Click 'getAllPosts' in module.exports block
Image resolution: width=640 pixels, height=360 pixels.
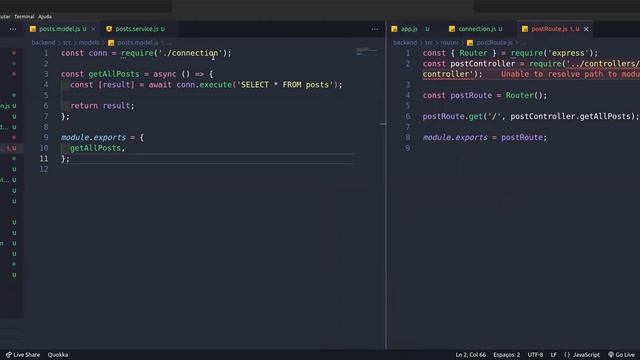[x=96, y=148]
